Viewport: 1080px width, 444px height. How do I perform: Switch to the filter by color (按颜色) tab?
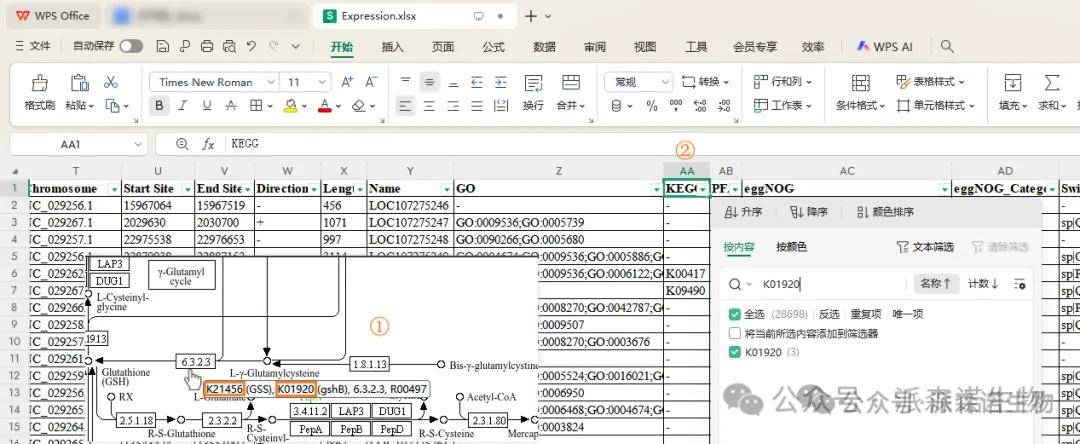point(792,246)
